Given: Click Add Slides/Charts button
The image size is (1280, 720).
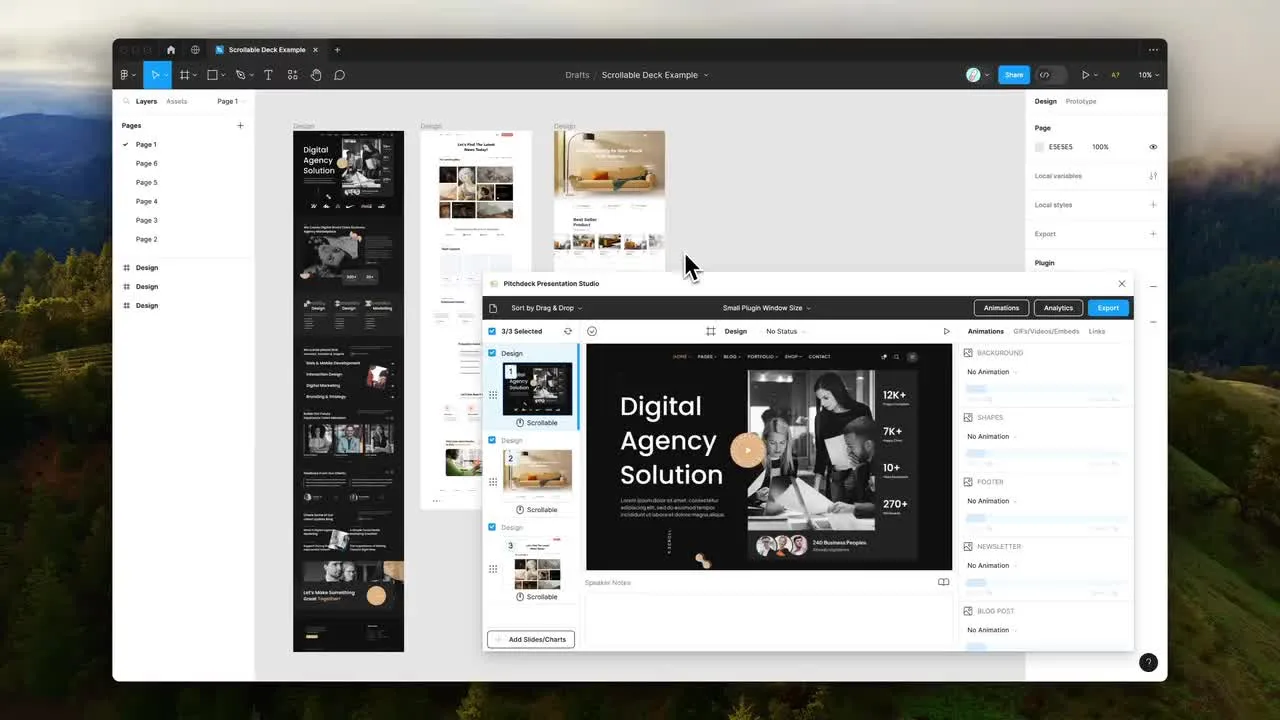Looking at the screenshot, I should [531, 639].
